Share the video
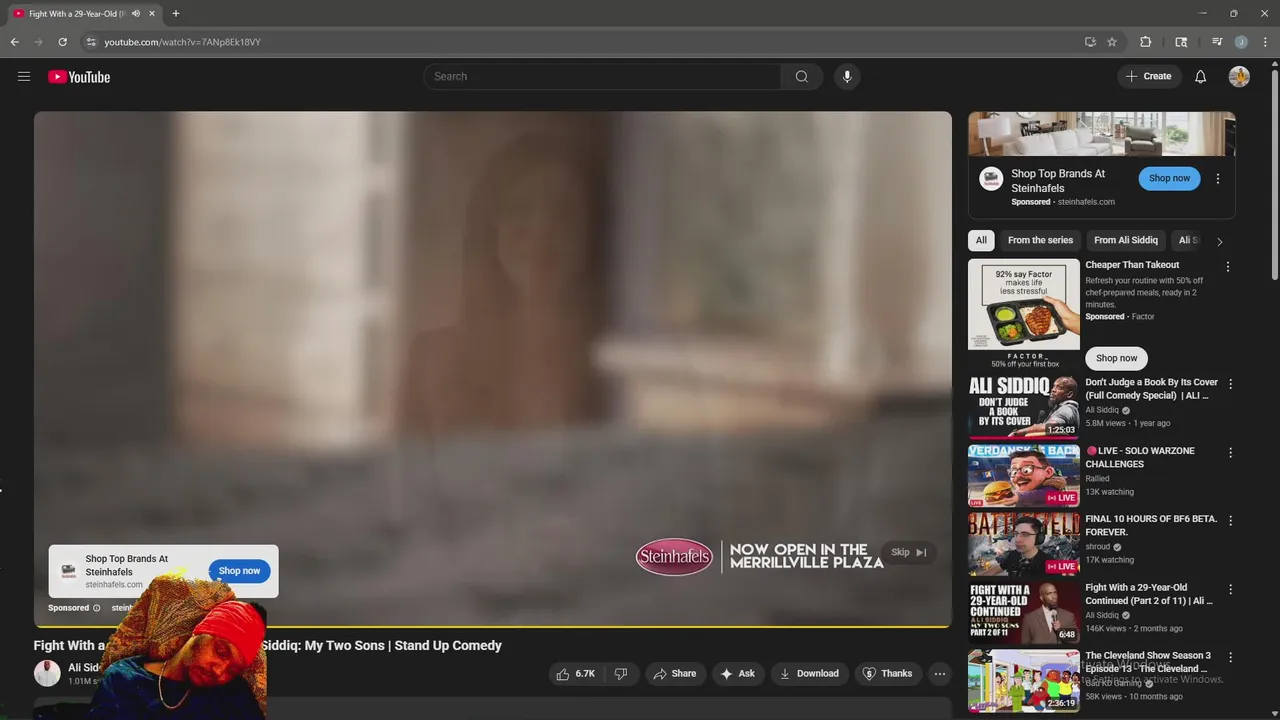The width and height of the screenshot is (1280, 720). coord(674,674)
